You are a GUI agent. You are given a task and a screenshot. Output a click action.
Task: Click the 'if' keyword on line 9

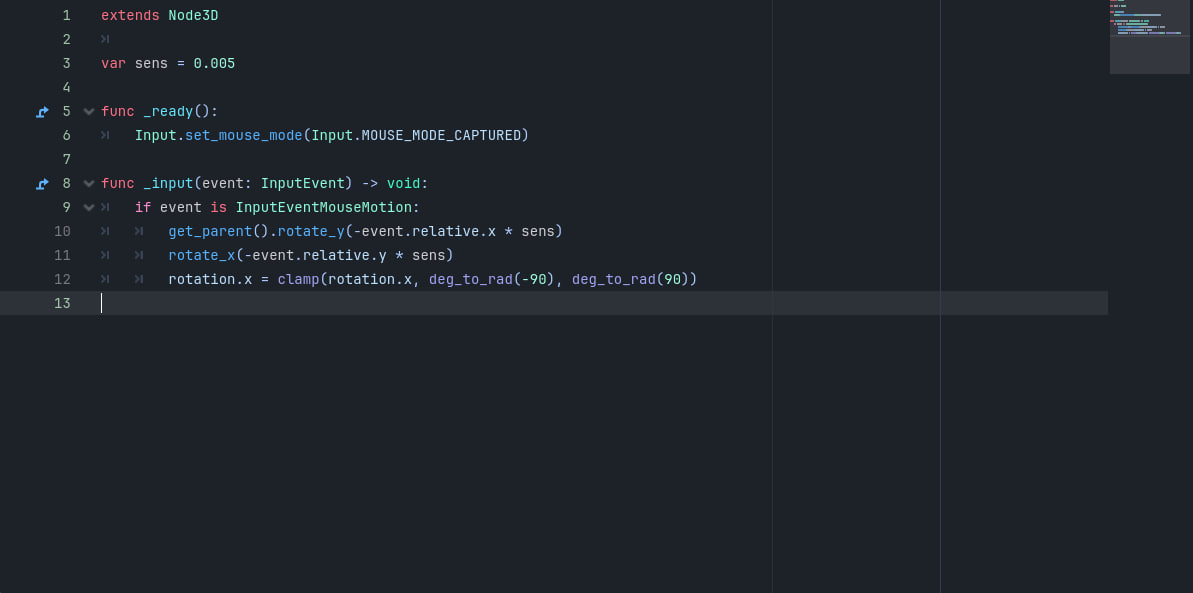click(x=143, y=207)
